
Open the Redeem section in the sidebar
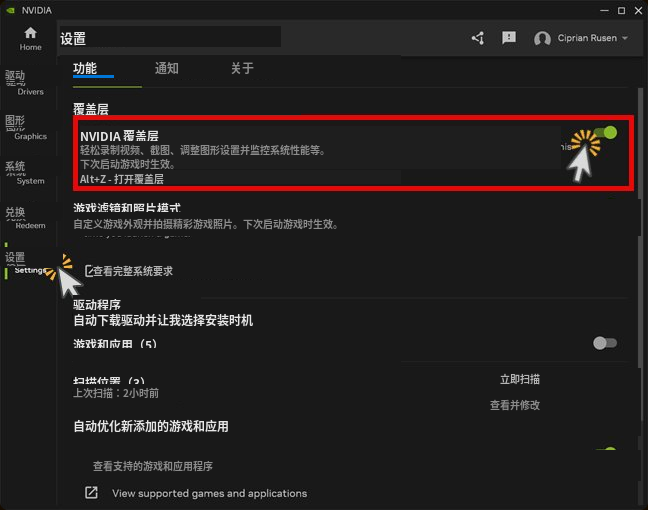tap(25, 218)
